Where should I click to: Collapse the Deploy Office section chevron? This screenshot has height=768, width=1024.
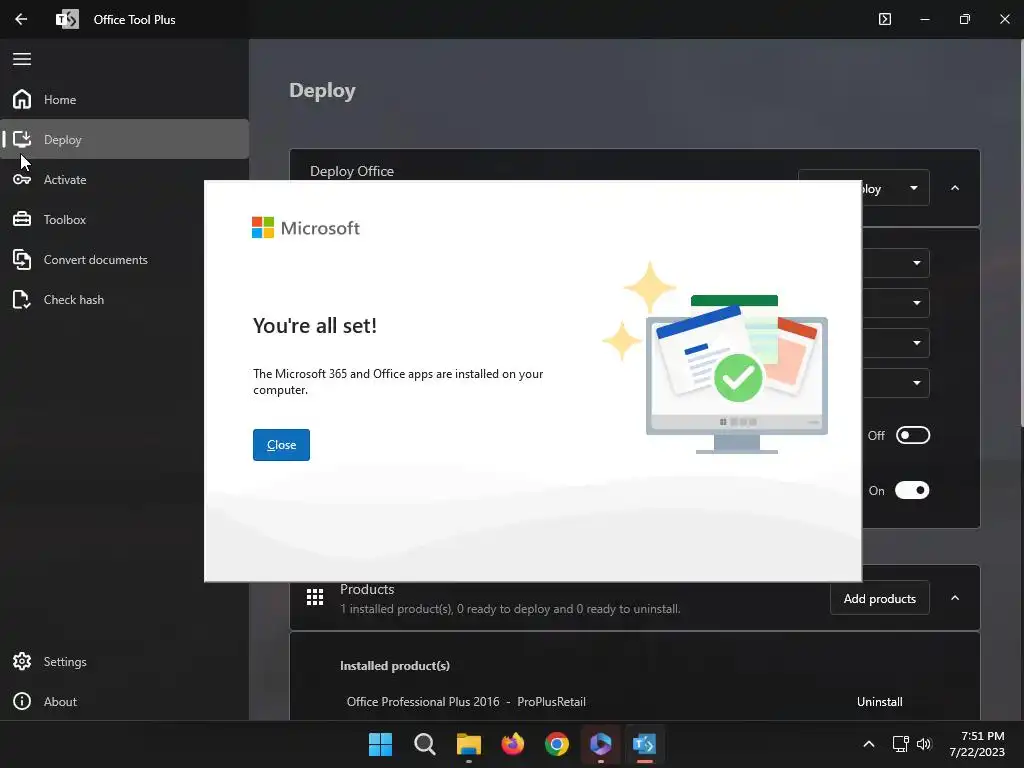pos(955,188)
